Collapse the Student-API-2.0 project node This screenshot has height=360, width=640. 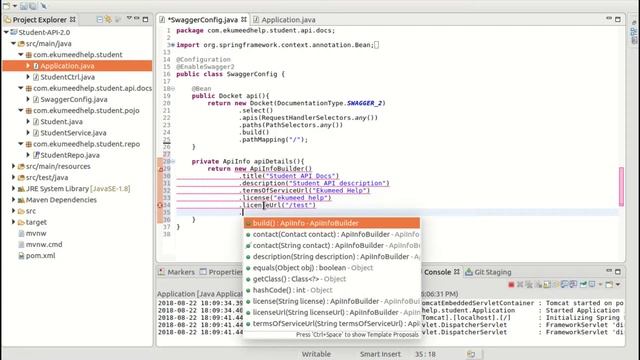tap(6, 32)
